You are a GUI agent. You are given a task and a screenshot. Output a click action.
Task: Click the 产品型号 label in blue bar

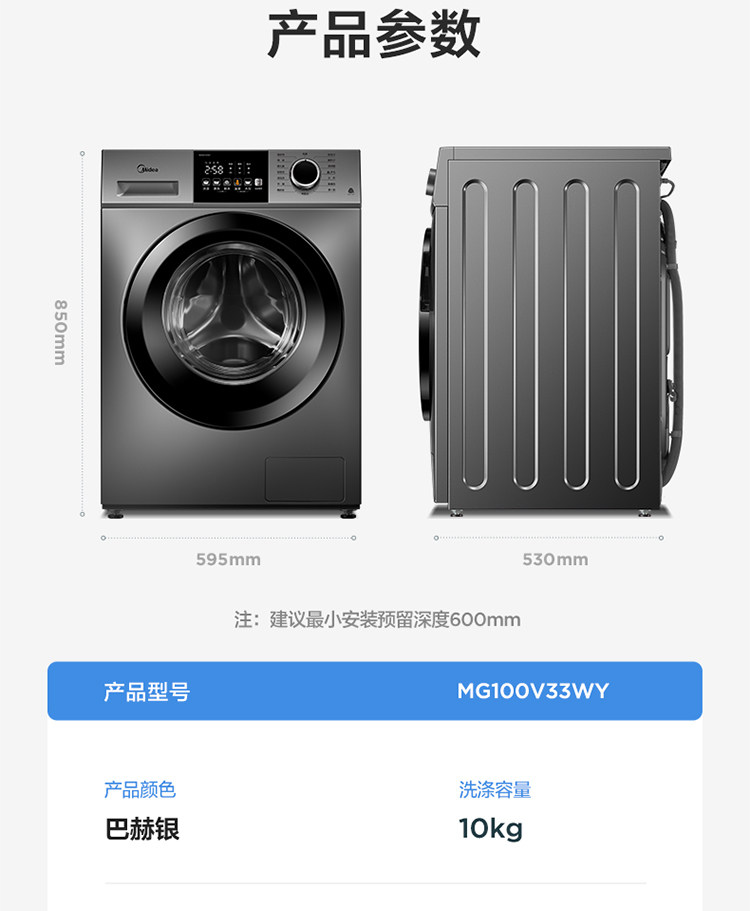147,691
